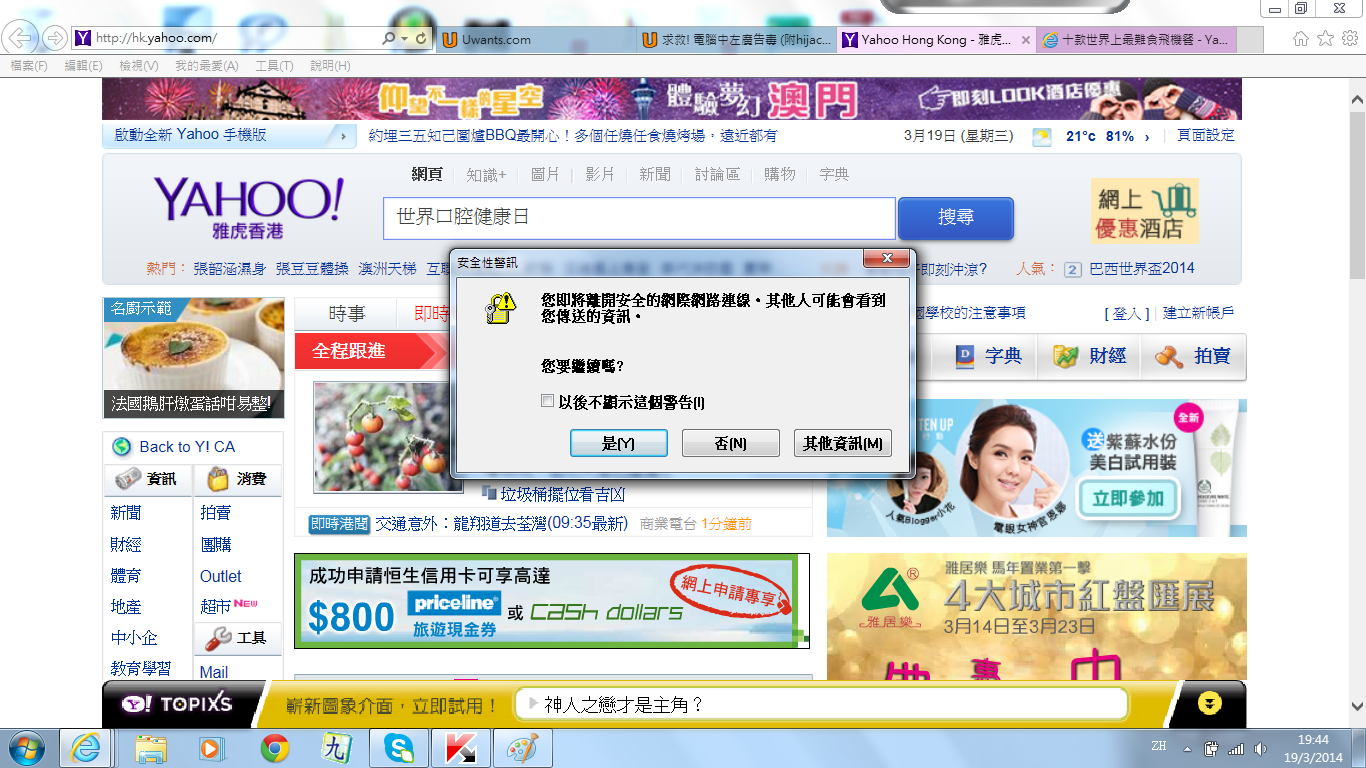
Task: Switch to the 求救! 電腦中左廣告毒 tab
Action: tap(737, 40)
